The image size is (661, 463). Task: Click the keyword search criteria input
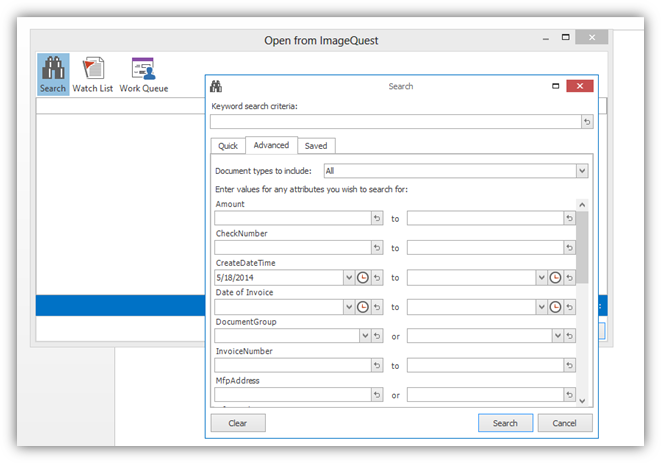(x=396, y=122)
